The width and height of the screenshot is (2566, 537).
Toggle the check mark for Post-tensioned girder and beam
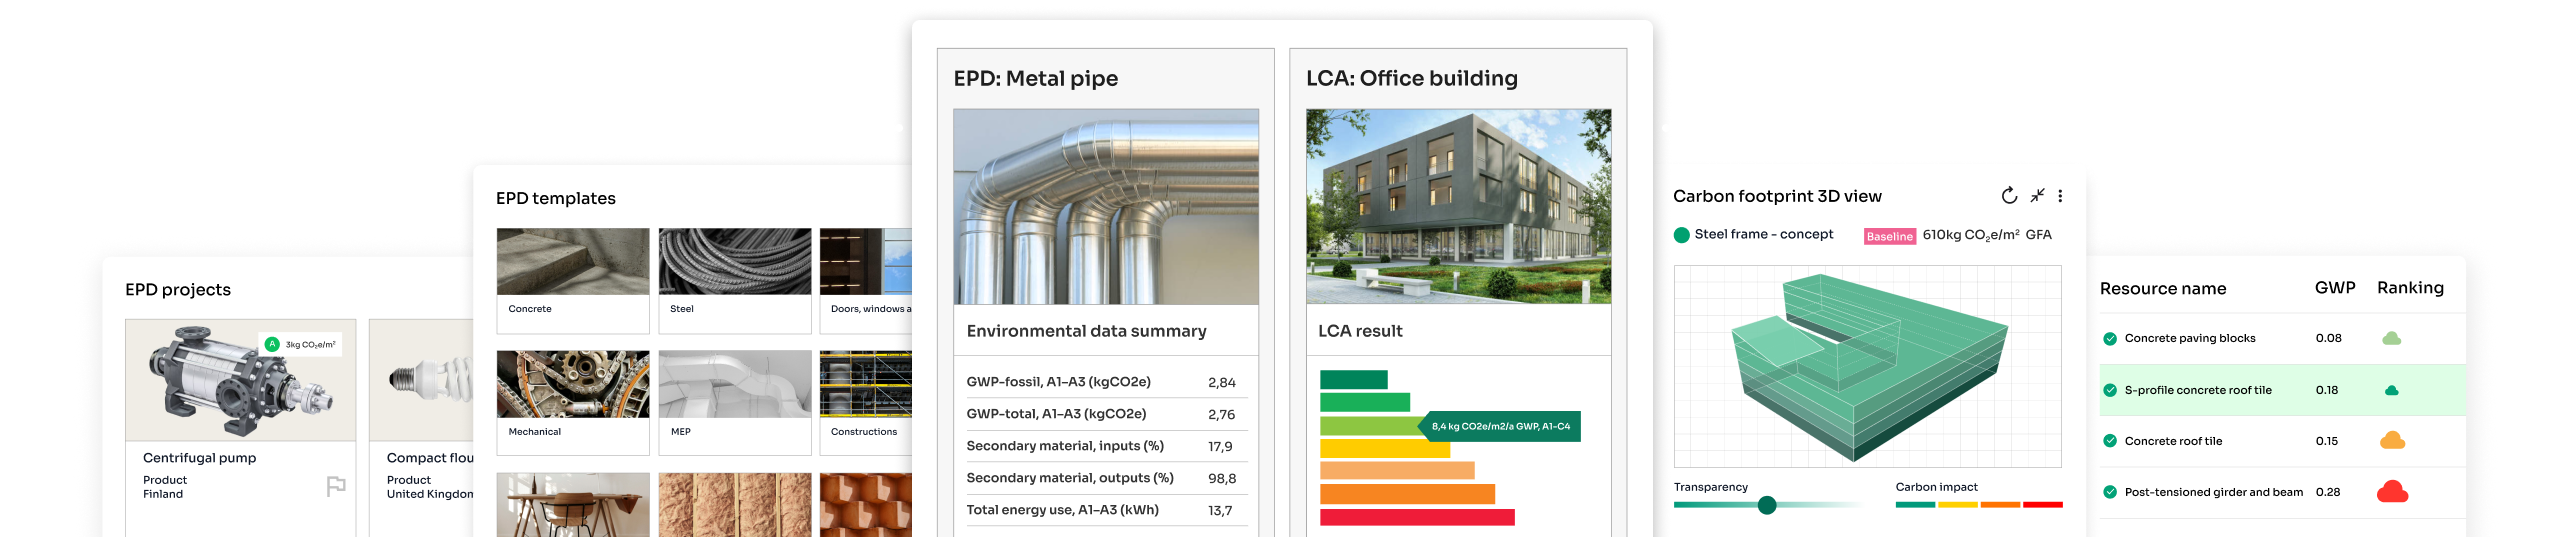pos(2110,492)
